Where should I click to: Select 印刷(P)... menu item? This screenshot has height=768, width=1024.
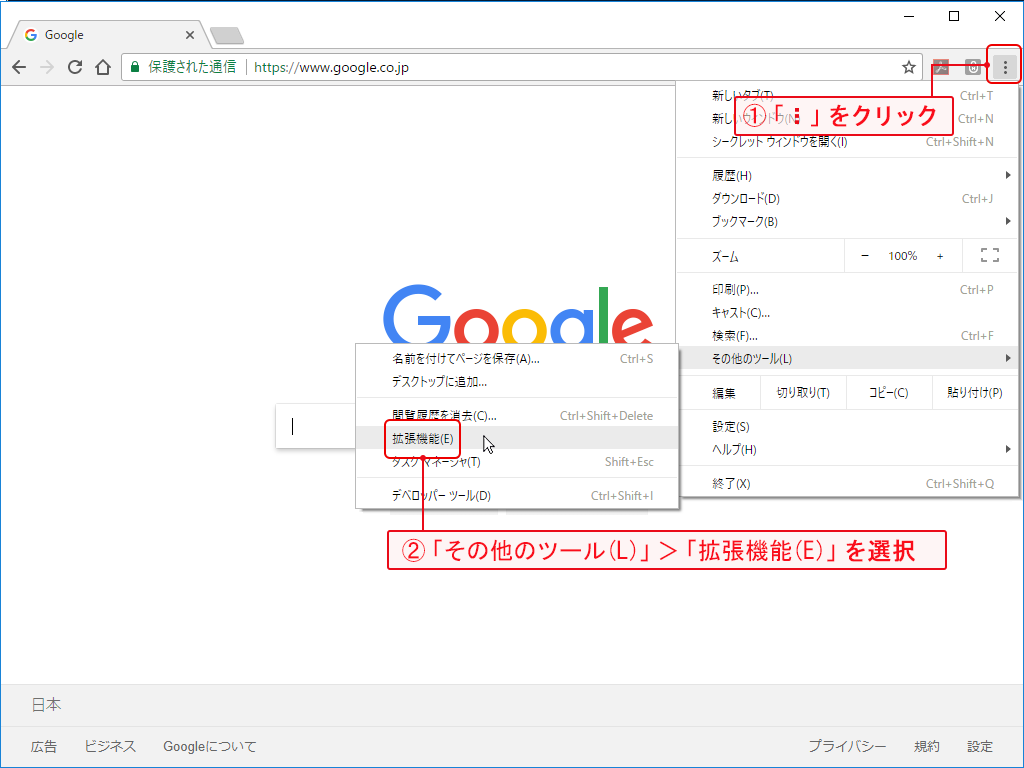[x=847, y=289]
